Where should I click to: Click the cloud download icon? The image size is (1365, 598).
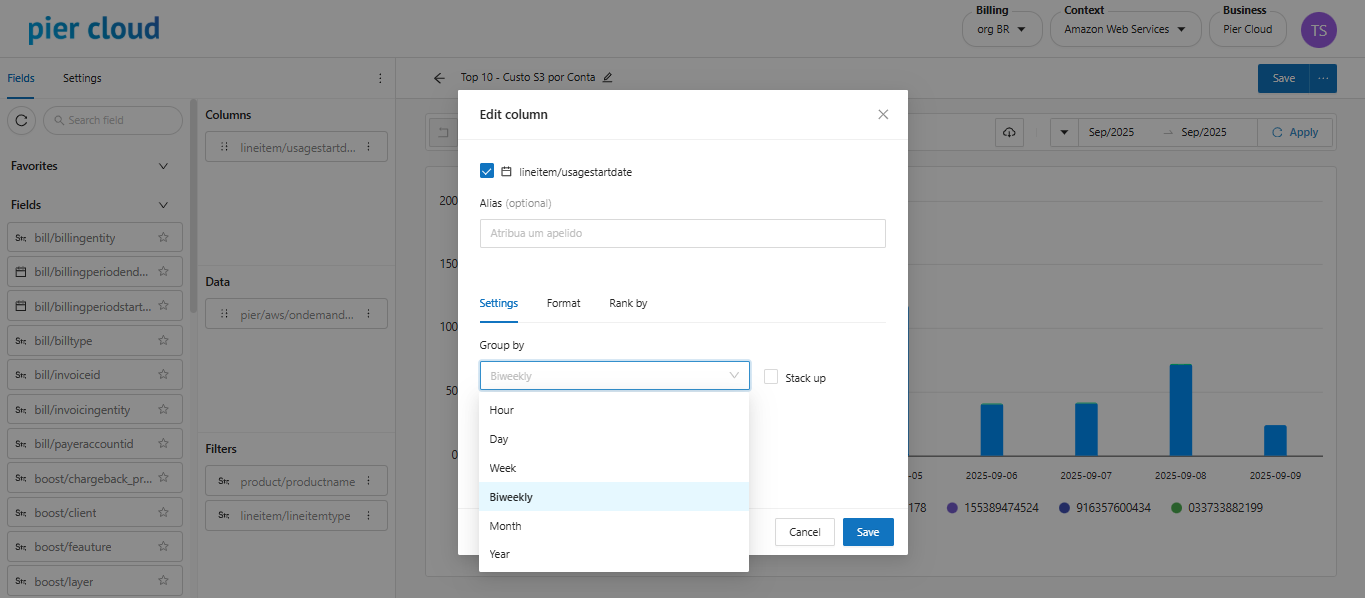point(1009,132)
